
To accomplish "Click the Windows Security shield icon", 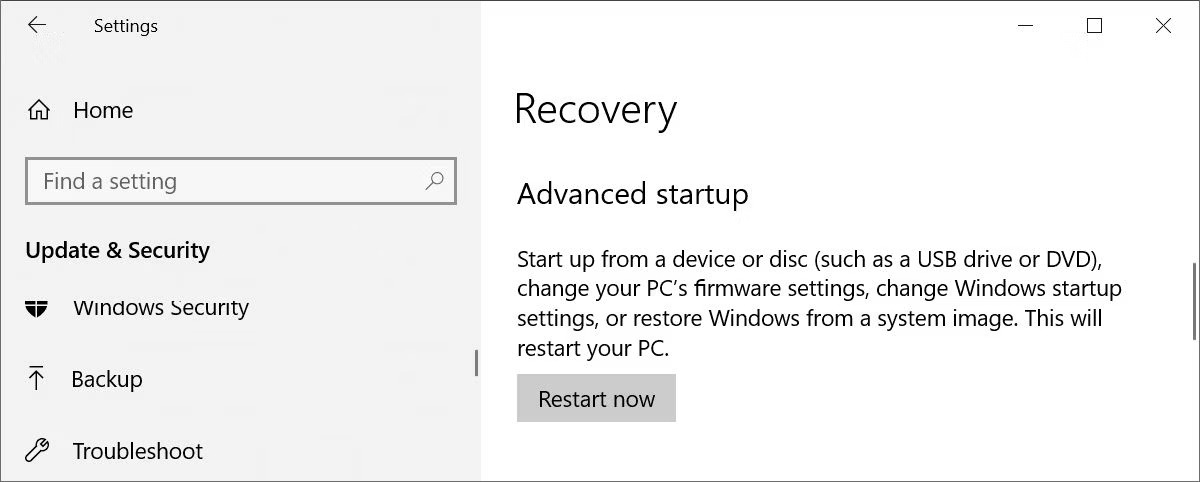I will 37,307.
